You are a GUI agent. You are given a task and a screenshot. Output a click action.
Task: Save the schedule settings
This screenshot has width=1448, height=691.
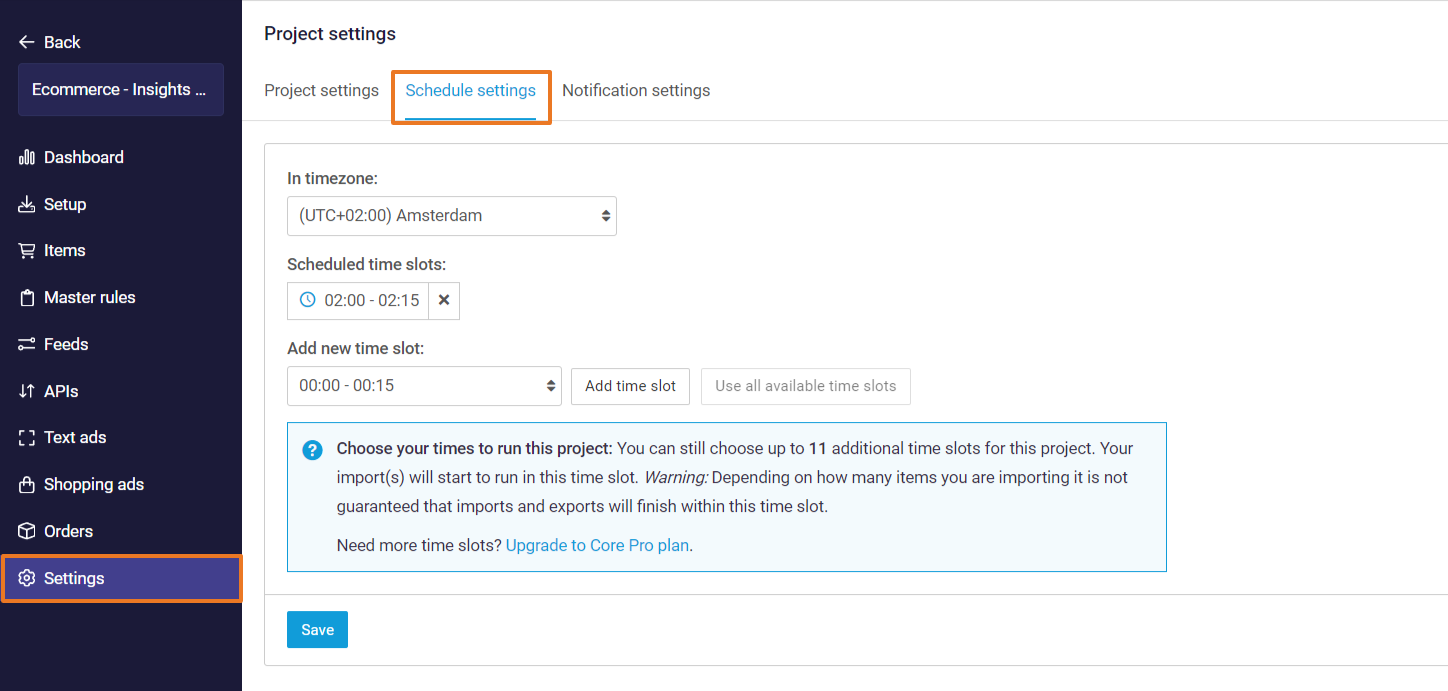317,630
